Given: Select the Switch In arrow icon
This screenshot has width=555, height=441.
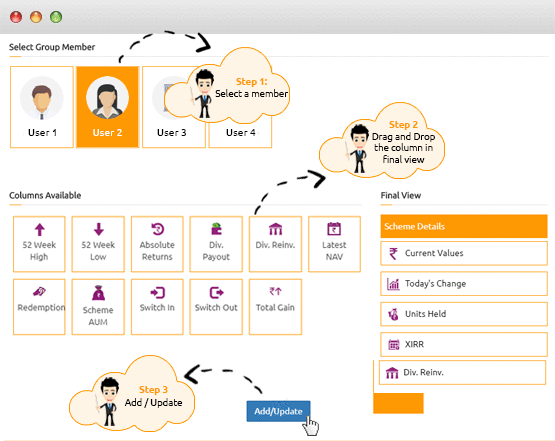Looking at the screenshot, I should [x=158, y=293].
